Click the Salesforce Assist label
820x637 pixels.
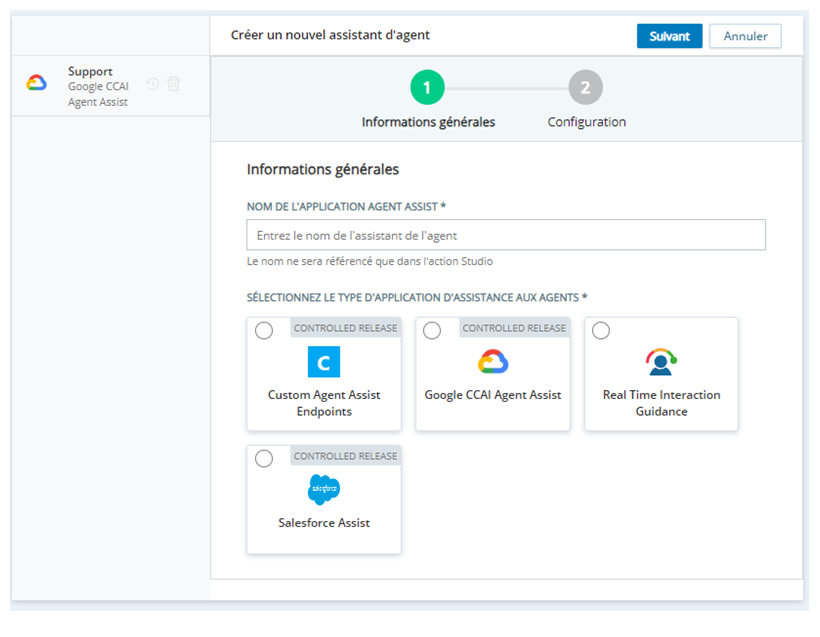point(324,523)
